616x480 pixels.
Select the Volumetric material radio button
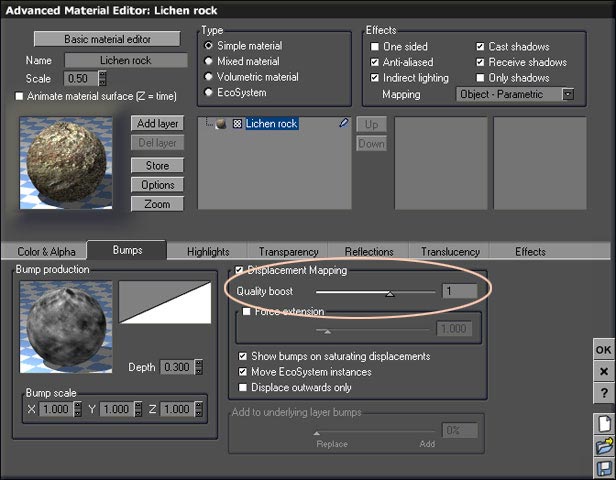(x=208, y=77)
